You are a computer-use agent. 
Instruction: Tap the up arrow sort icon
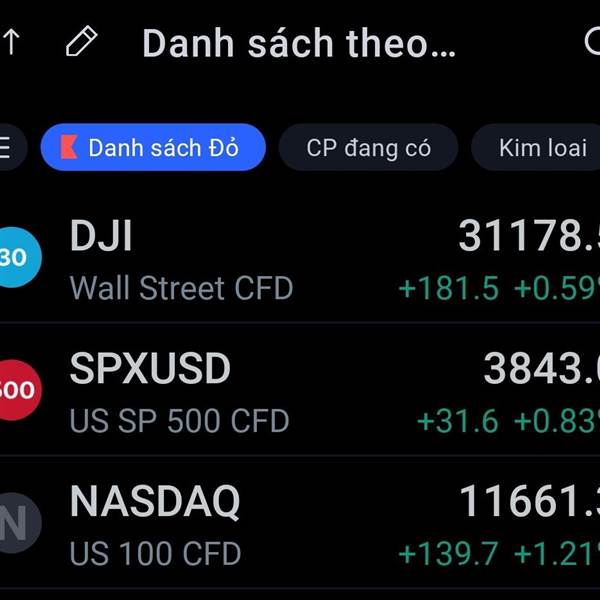click(x=11, y=42)
